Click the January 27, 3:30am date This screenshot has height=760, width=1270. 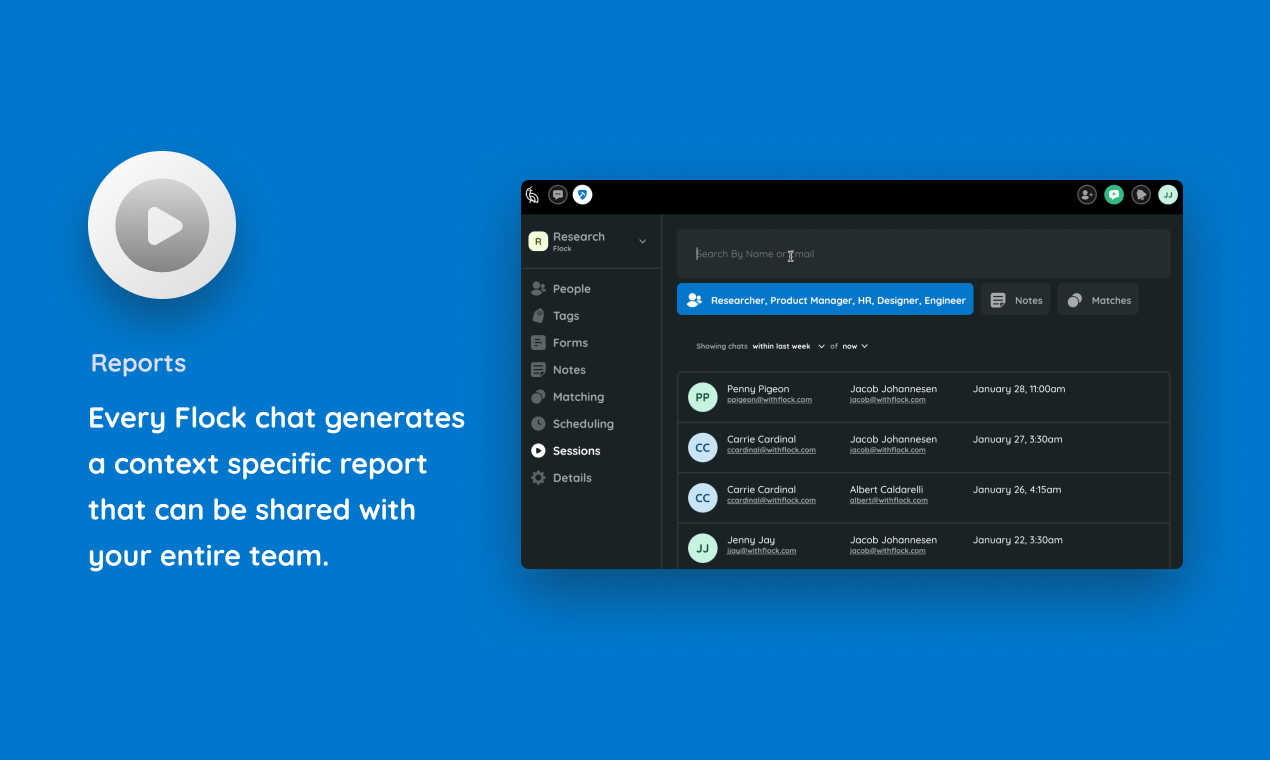pyautogui.click(x=1018, y=439)
